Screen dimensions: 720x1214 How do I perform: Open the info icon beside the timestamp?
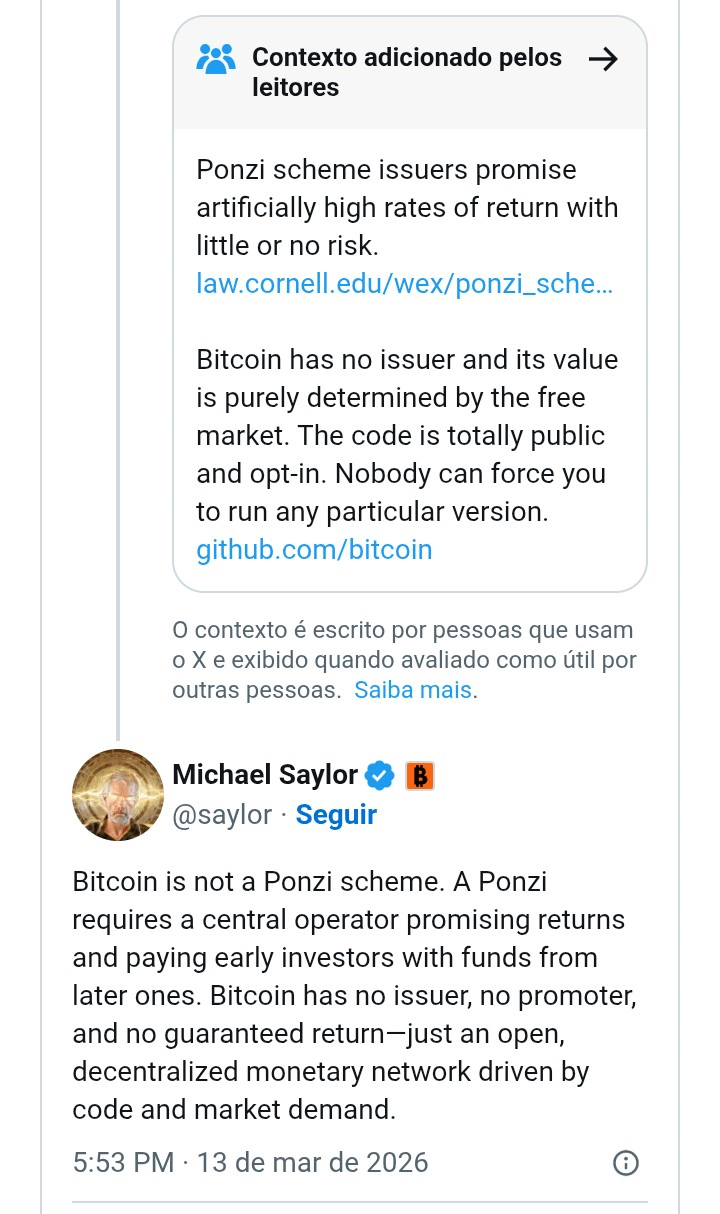tap(625, 1163)
